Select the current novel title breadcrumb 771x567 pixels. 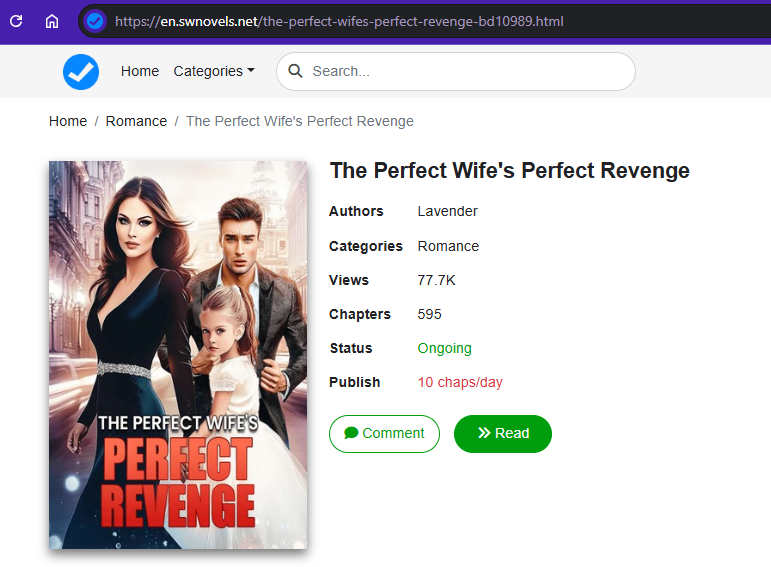(299, 121)
